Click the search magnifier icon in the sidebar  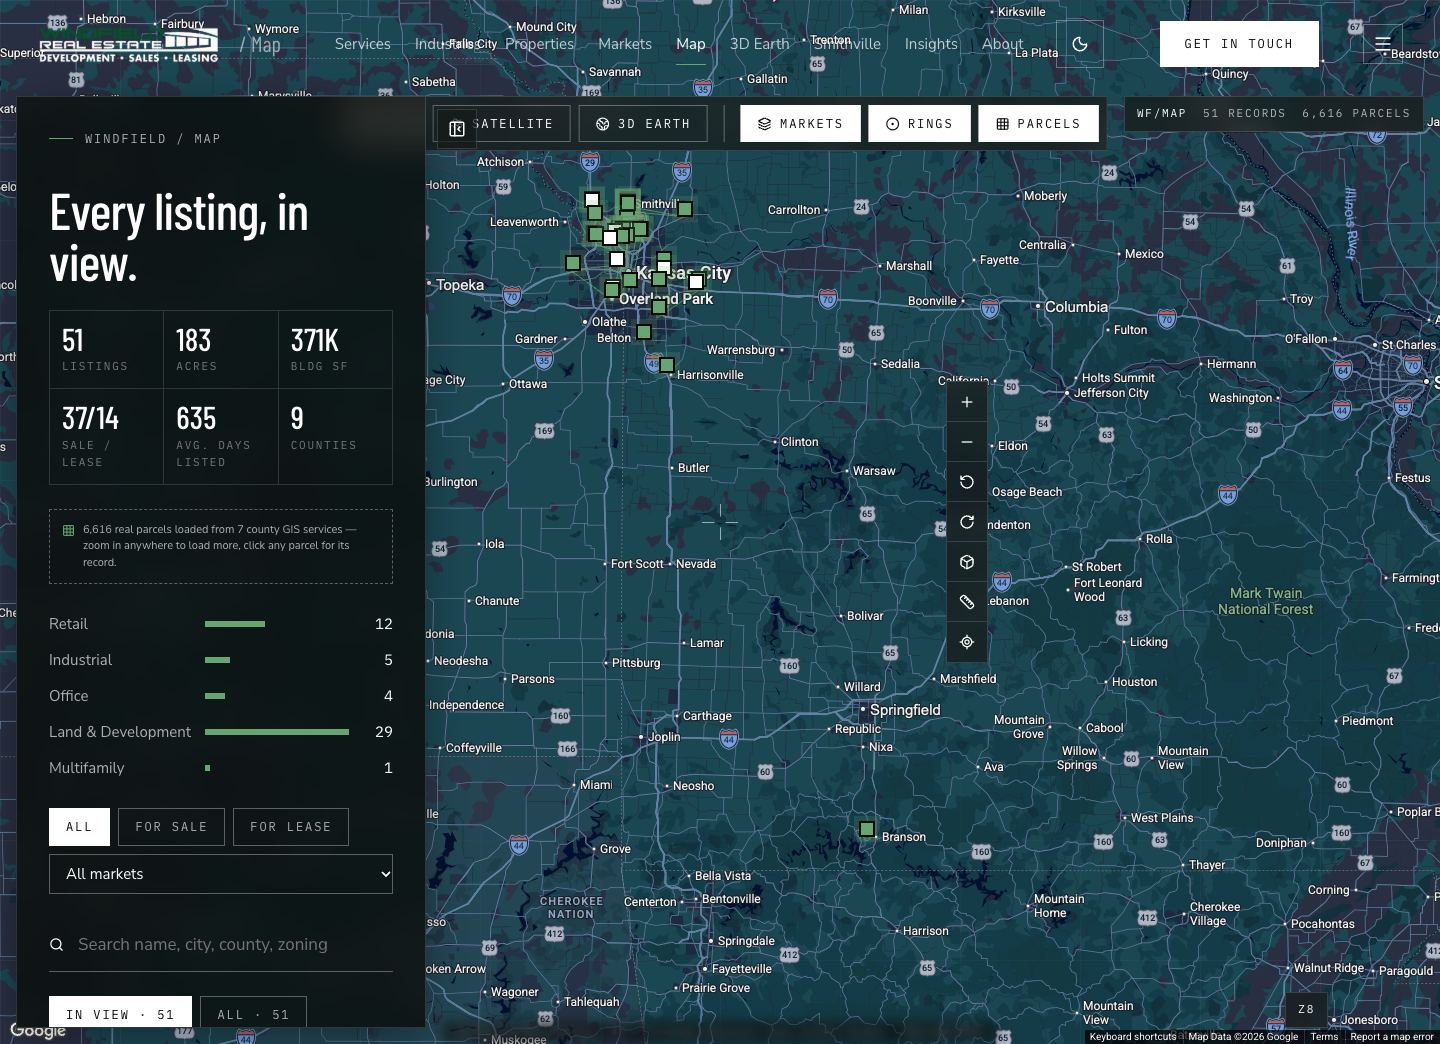point(57,944)
